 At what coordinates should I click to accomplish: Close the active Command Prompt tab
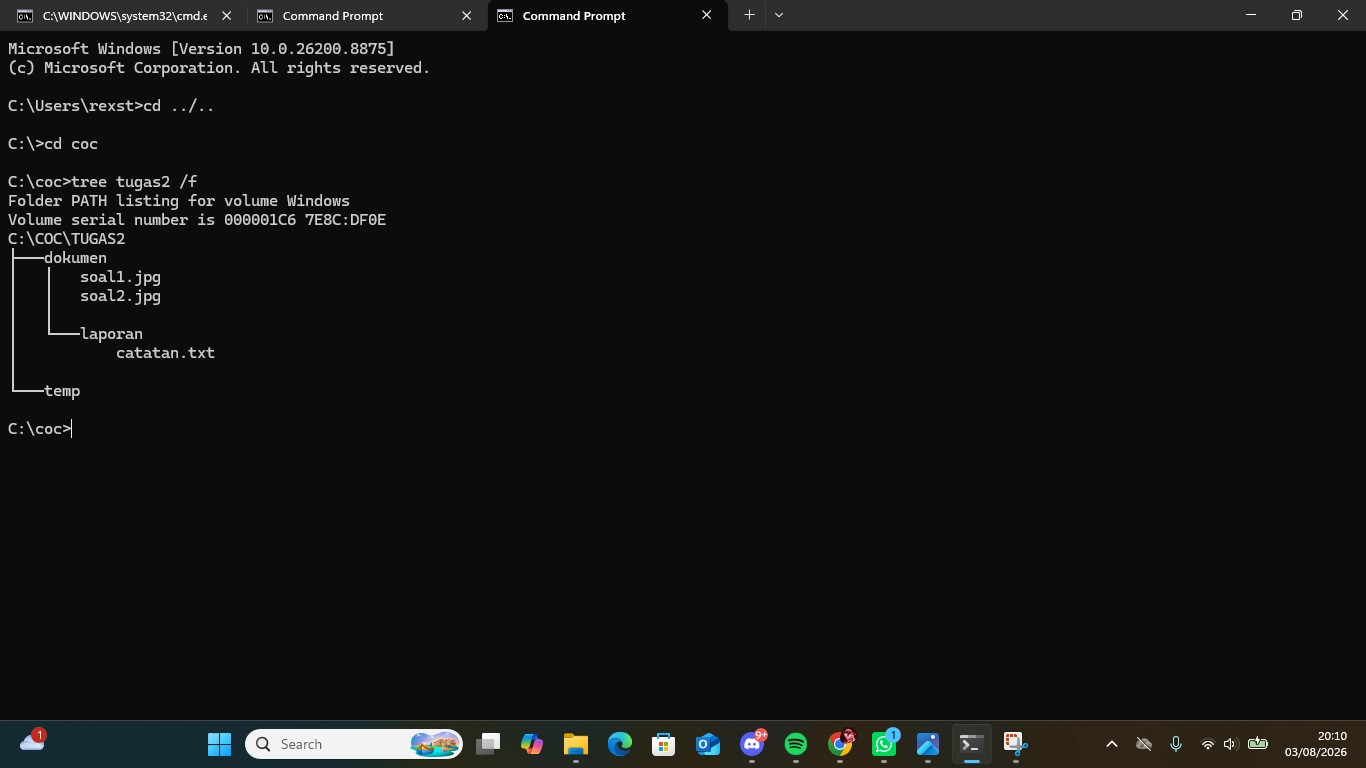point(707,16)
